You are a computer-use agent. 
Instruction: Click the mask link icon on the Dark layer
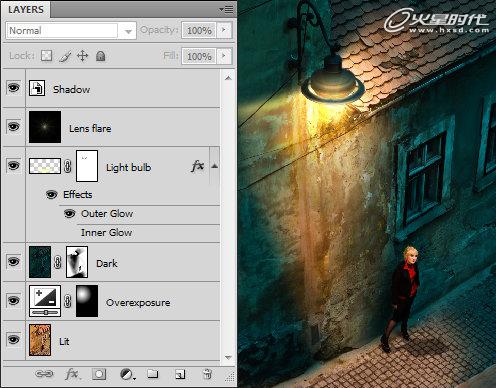(58, 262)
